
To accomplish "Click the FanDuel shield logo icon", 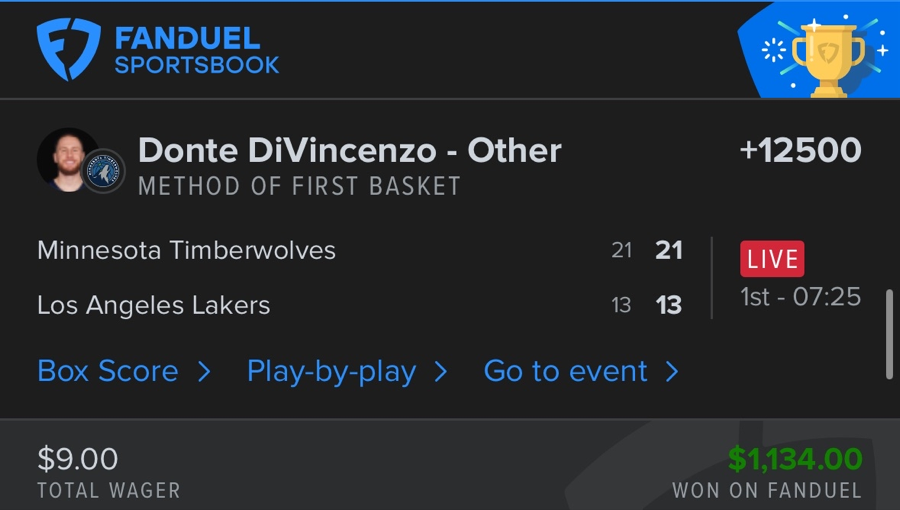I will (68, 50).
